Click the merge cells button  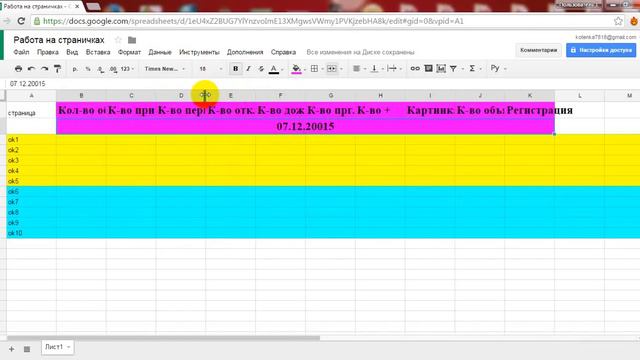(x=331, y=69)
